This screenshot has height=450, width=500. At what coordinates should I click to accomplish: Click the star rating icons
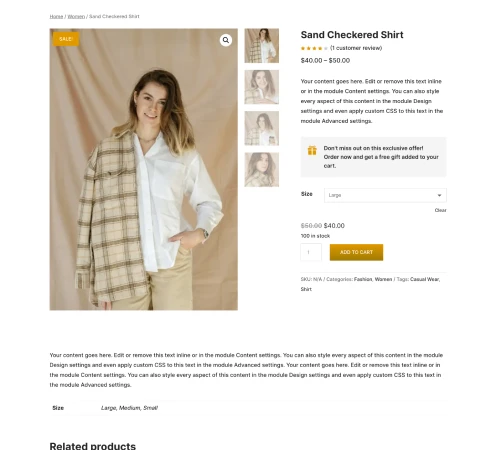click(x=314, y=48)
